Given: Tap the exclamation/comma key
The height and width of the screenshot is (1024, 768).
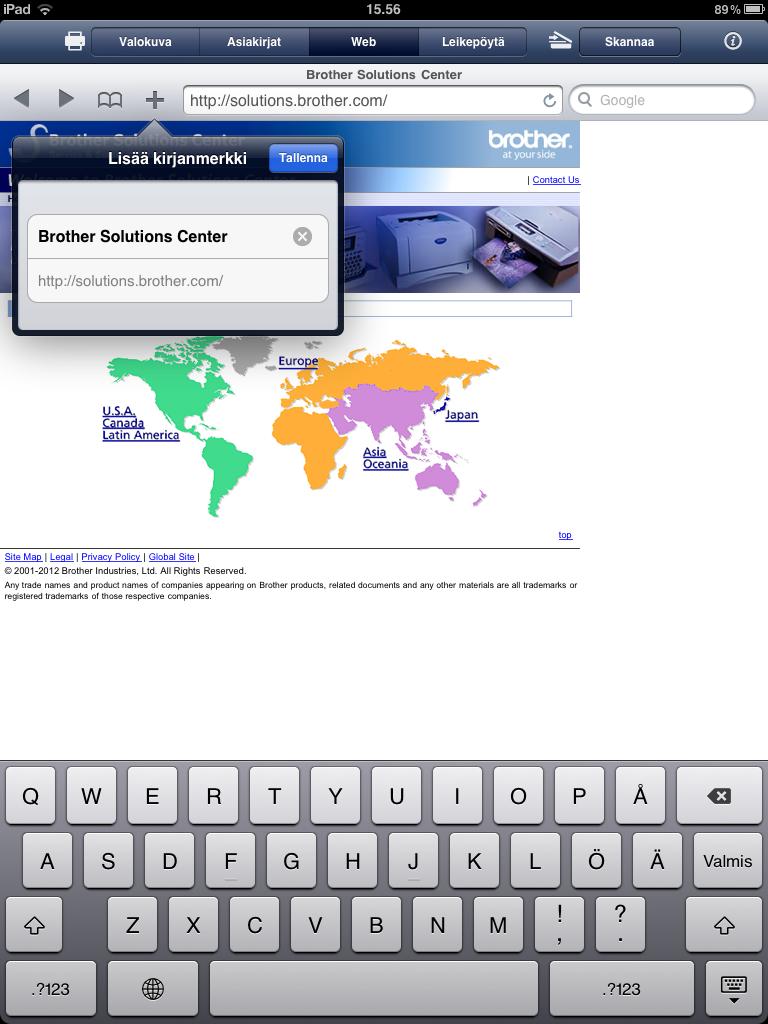Looking at the screenshot, I should point(560,925).
